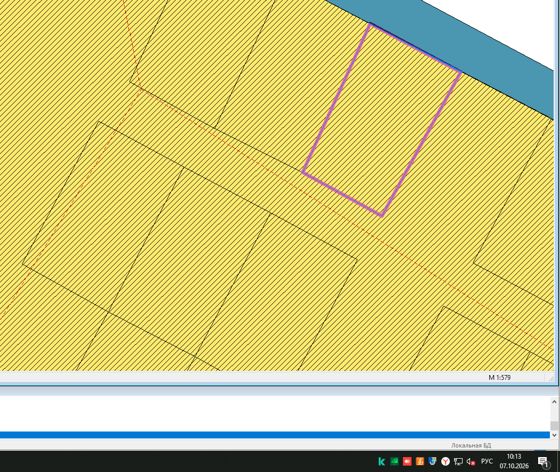Viewport: 560px width, 472px height.
Task: Open the blue shield tray icon
Action: (x=432, y=461)
